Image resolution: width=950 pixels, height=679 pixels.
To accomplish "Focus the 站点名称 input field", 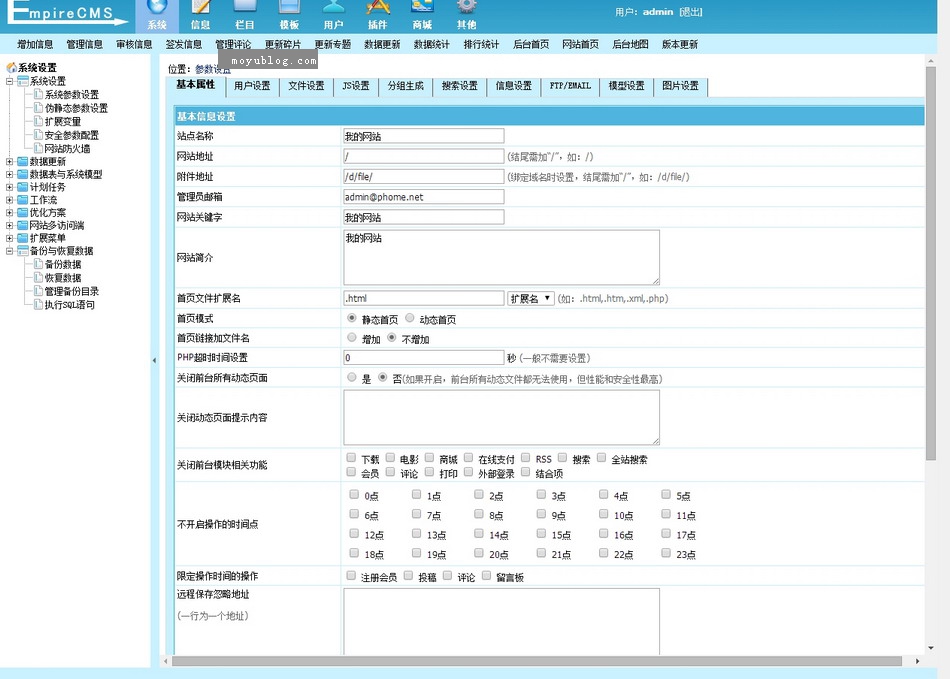I will (x=424, y=136).
